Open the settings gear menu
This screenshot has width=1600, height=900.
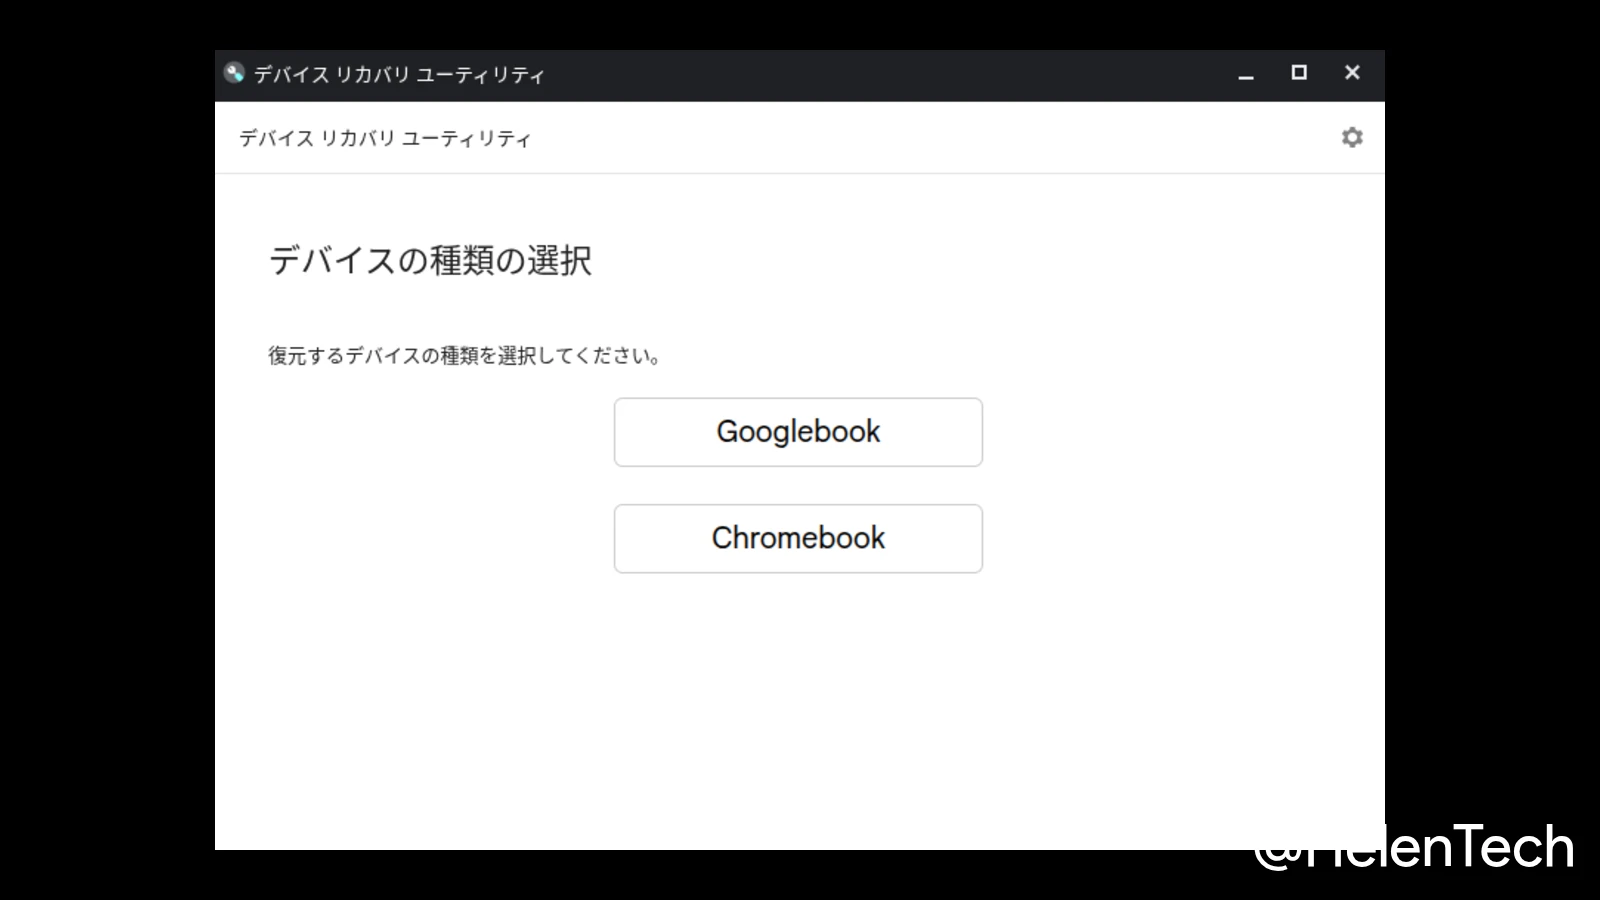point(1352,138)
